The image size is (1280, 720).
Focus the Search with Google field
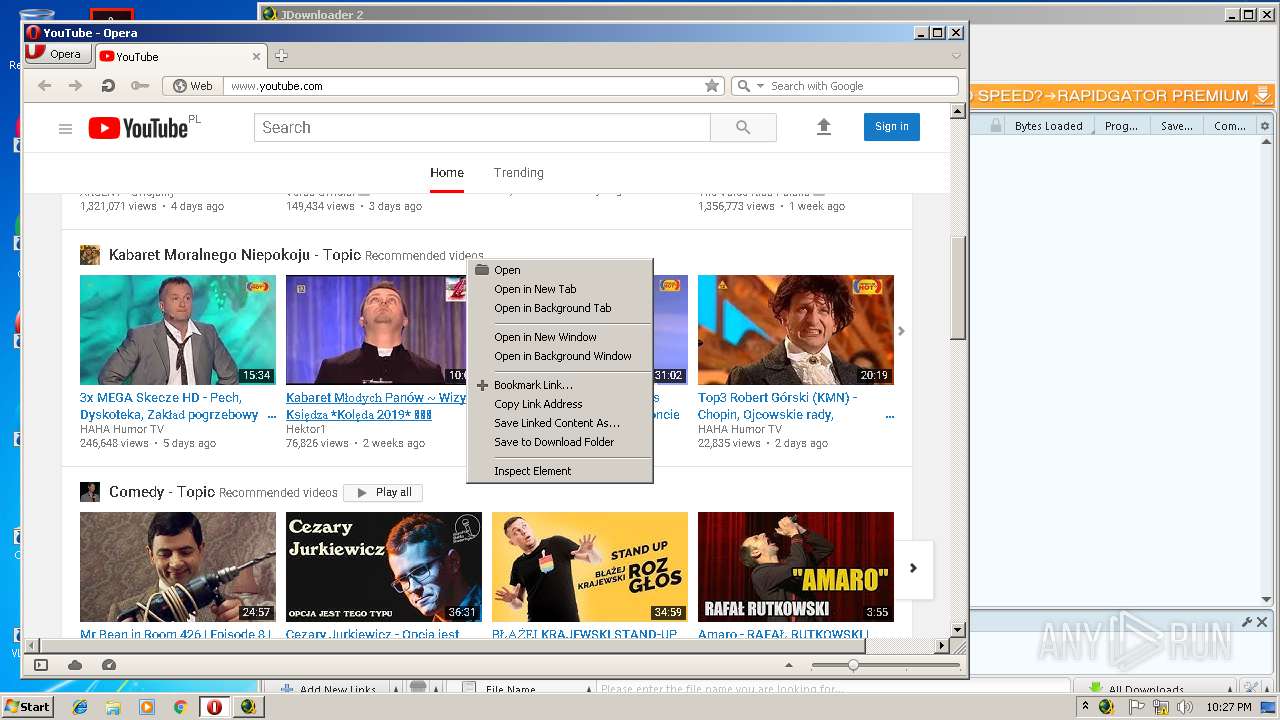tap(862, 86)
